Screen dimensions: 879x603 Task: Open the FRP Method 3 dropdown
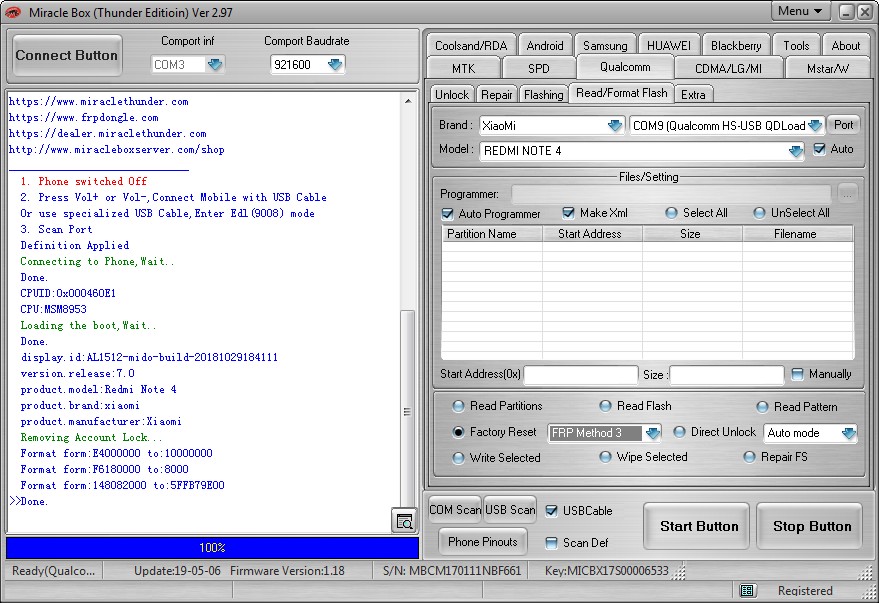[653, 433]
